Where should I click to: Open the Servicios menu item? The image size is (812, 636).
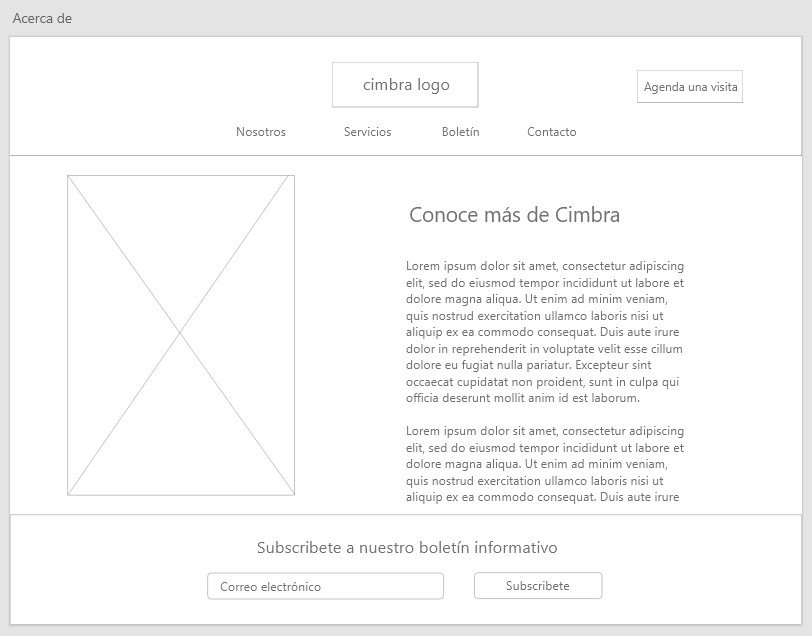368,132
